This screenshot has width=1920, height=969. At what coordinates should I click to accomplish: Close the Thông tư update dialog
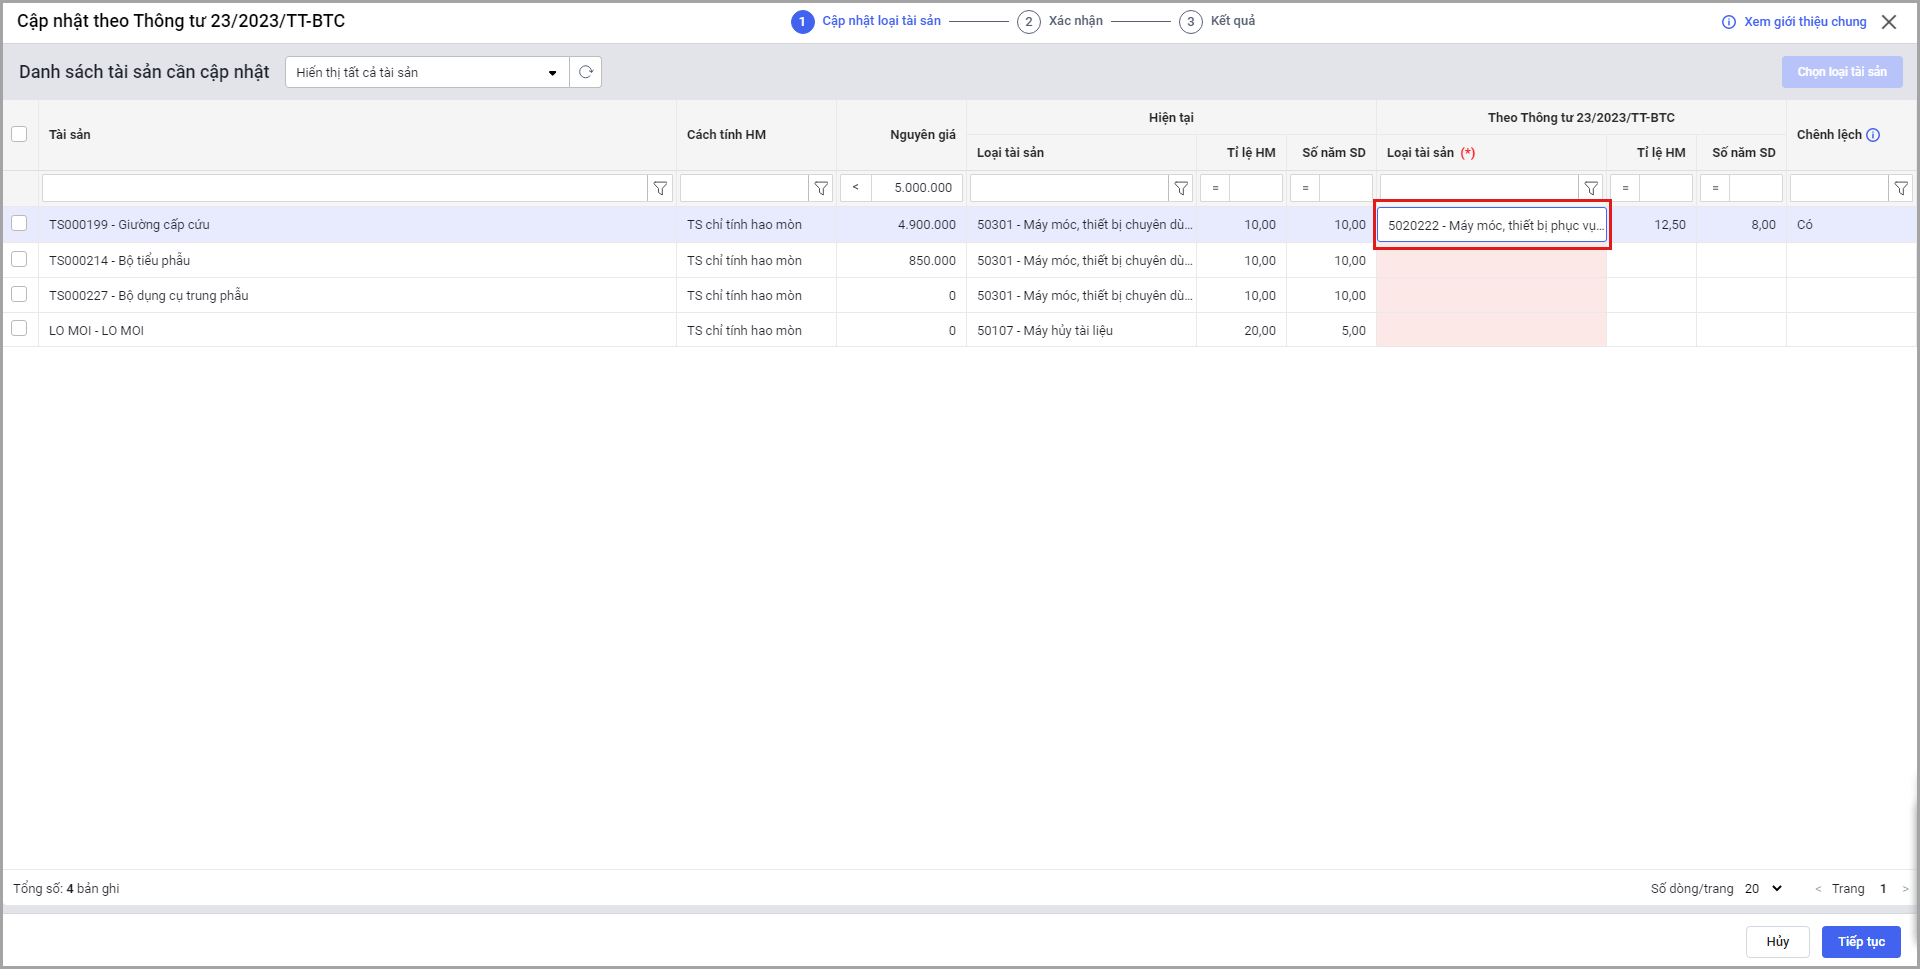tap(1889, 22)
